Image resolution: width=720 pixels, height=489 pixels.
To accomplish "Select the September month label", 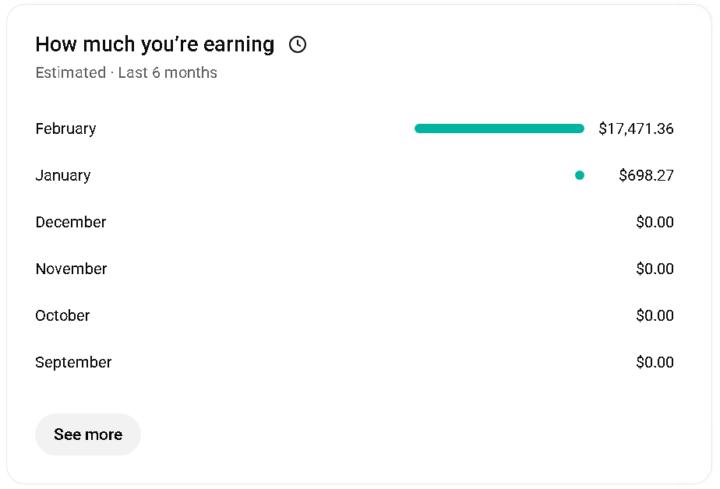I will [73, 362].
